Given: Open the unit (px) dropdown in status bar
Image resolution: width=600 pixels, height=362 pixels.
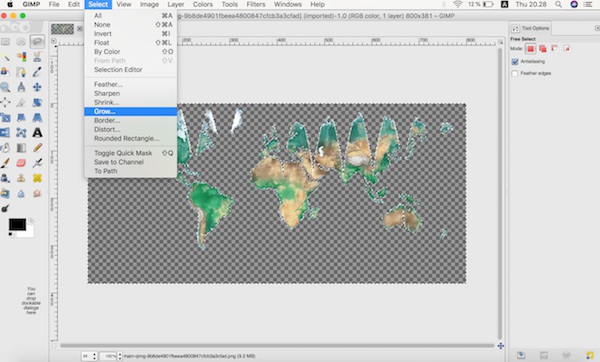Looking at the screenshot, I should 90,356.
